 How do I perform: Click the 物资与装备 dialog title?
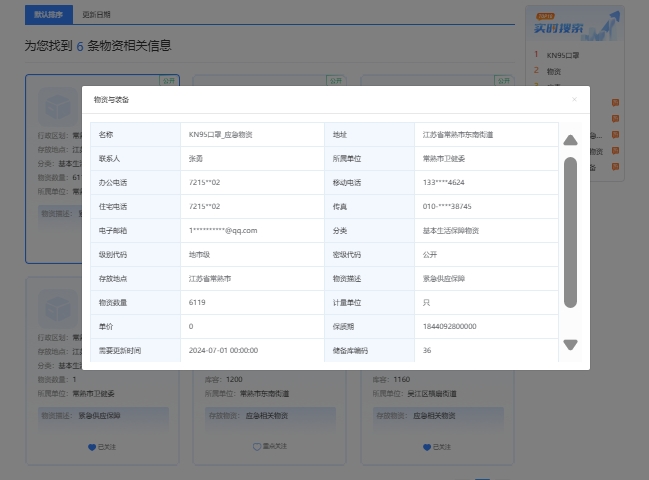[x=111, y=100]
